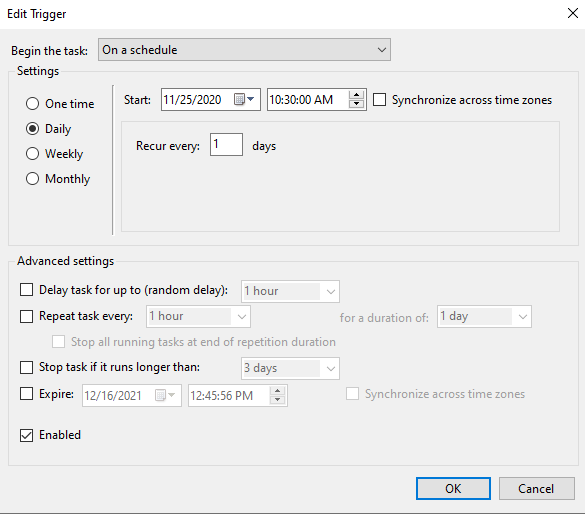Viewport: 585px width, 514px height.
Task: Click the Start time down spinner arrow
Action: pos(356,104)
